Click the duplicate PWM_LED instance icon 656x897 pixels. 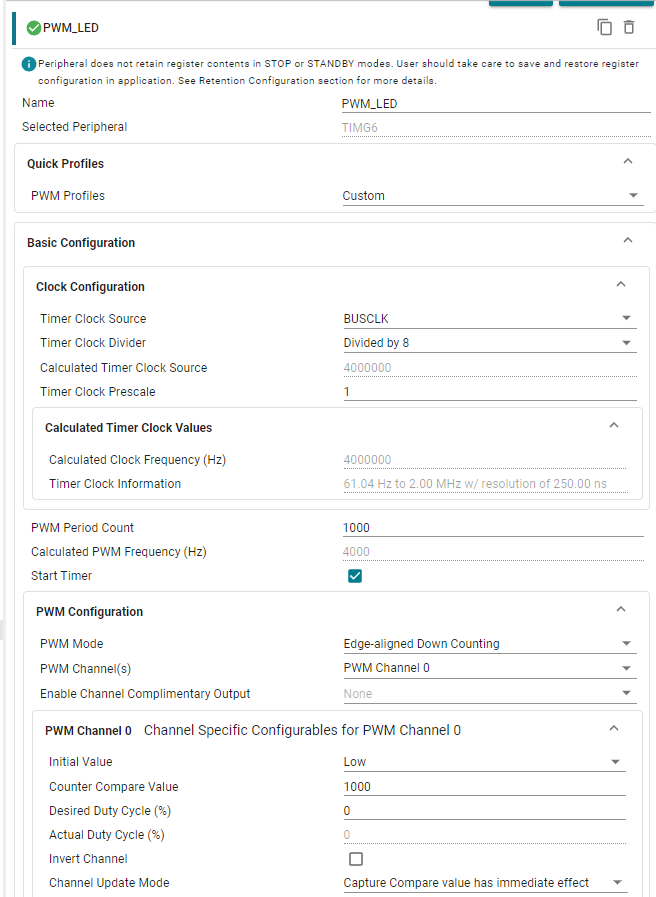(x=605, y=27)
